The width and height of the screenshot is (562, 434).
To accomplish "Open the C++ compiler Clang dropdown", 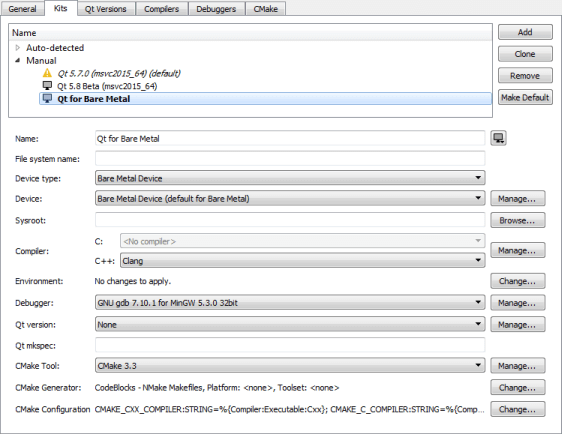I will pos(303,261).
